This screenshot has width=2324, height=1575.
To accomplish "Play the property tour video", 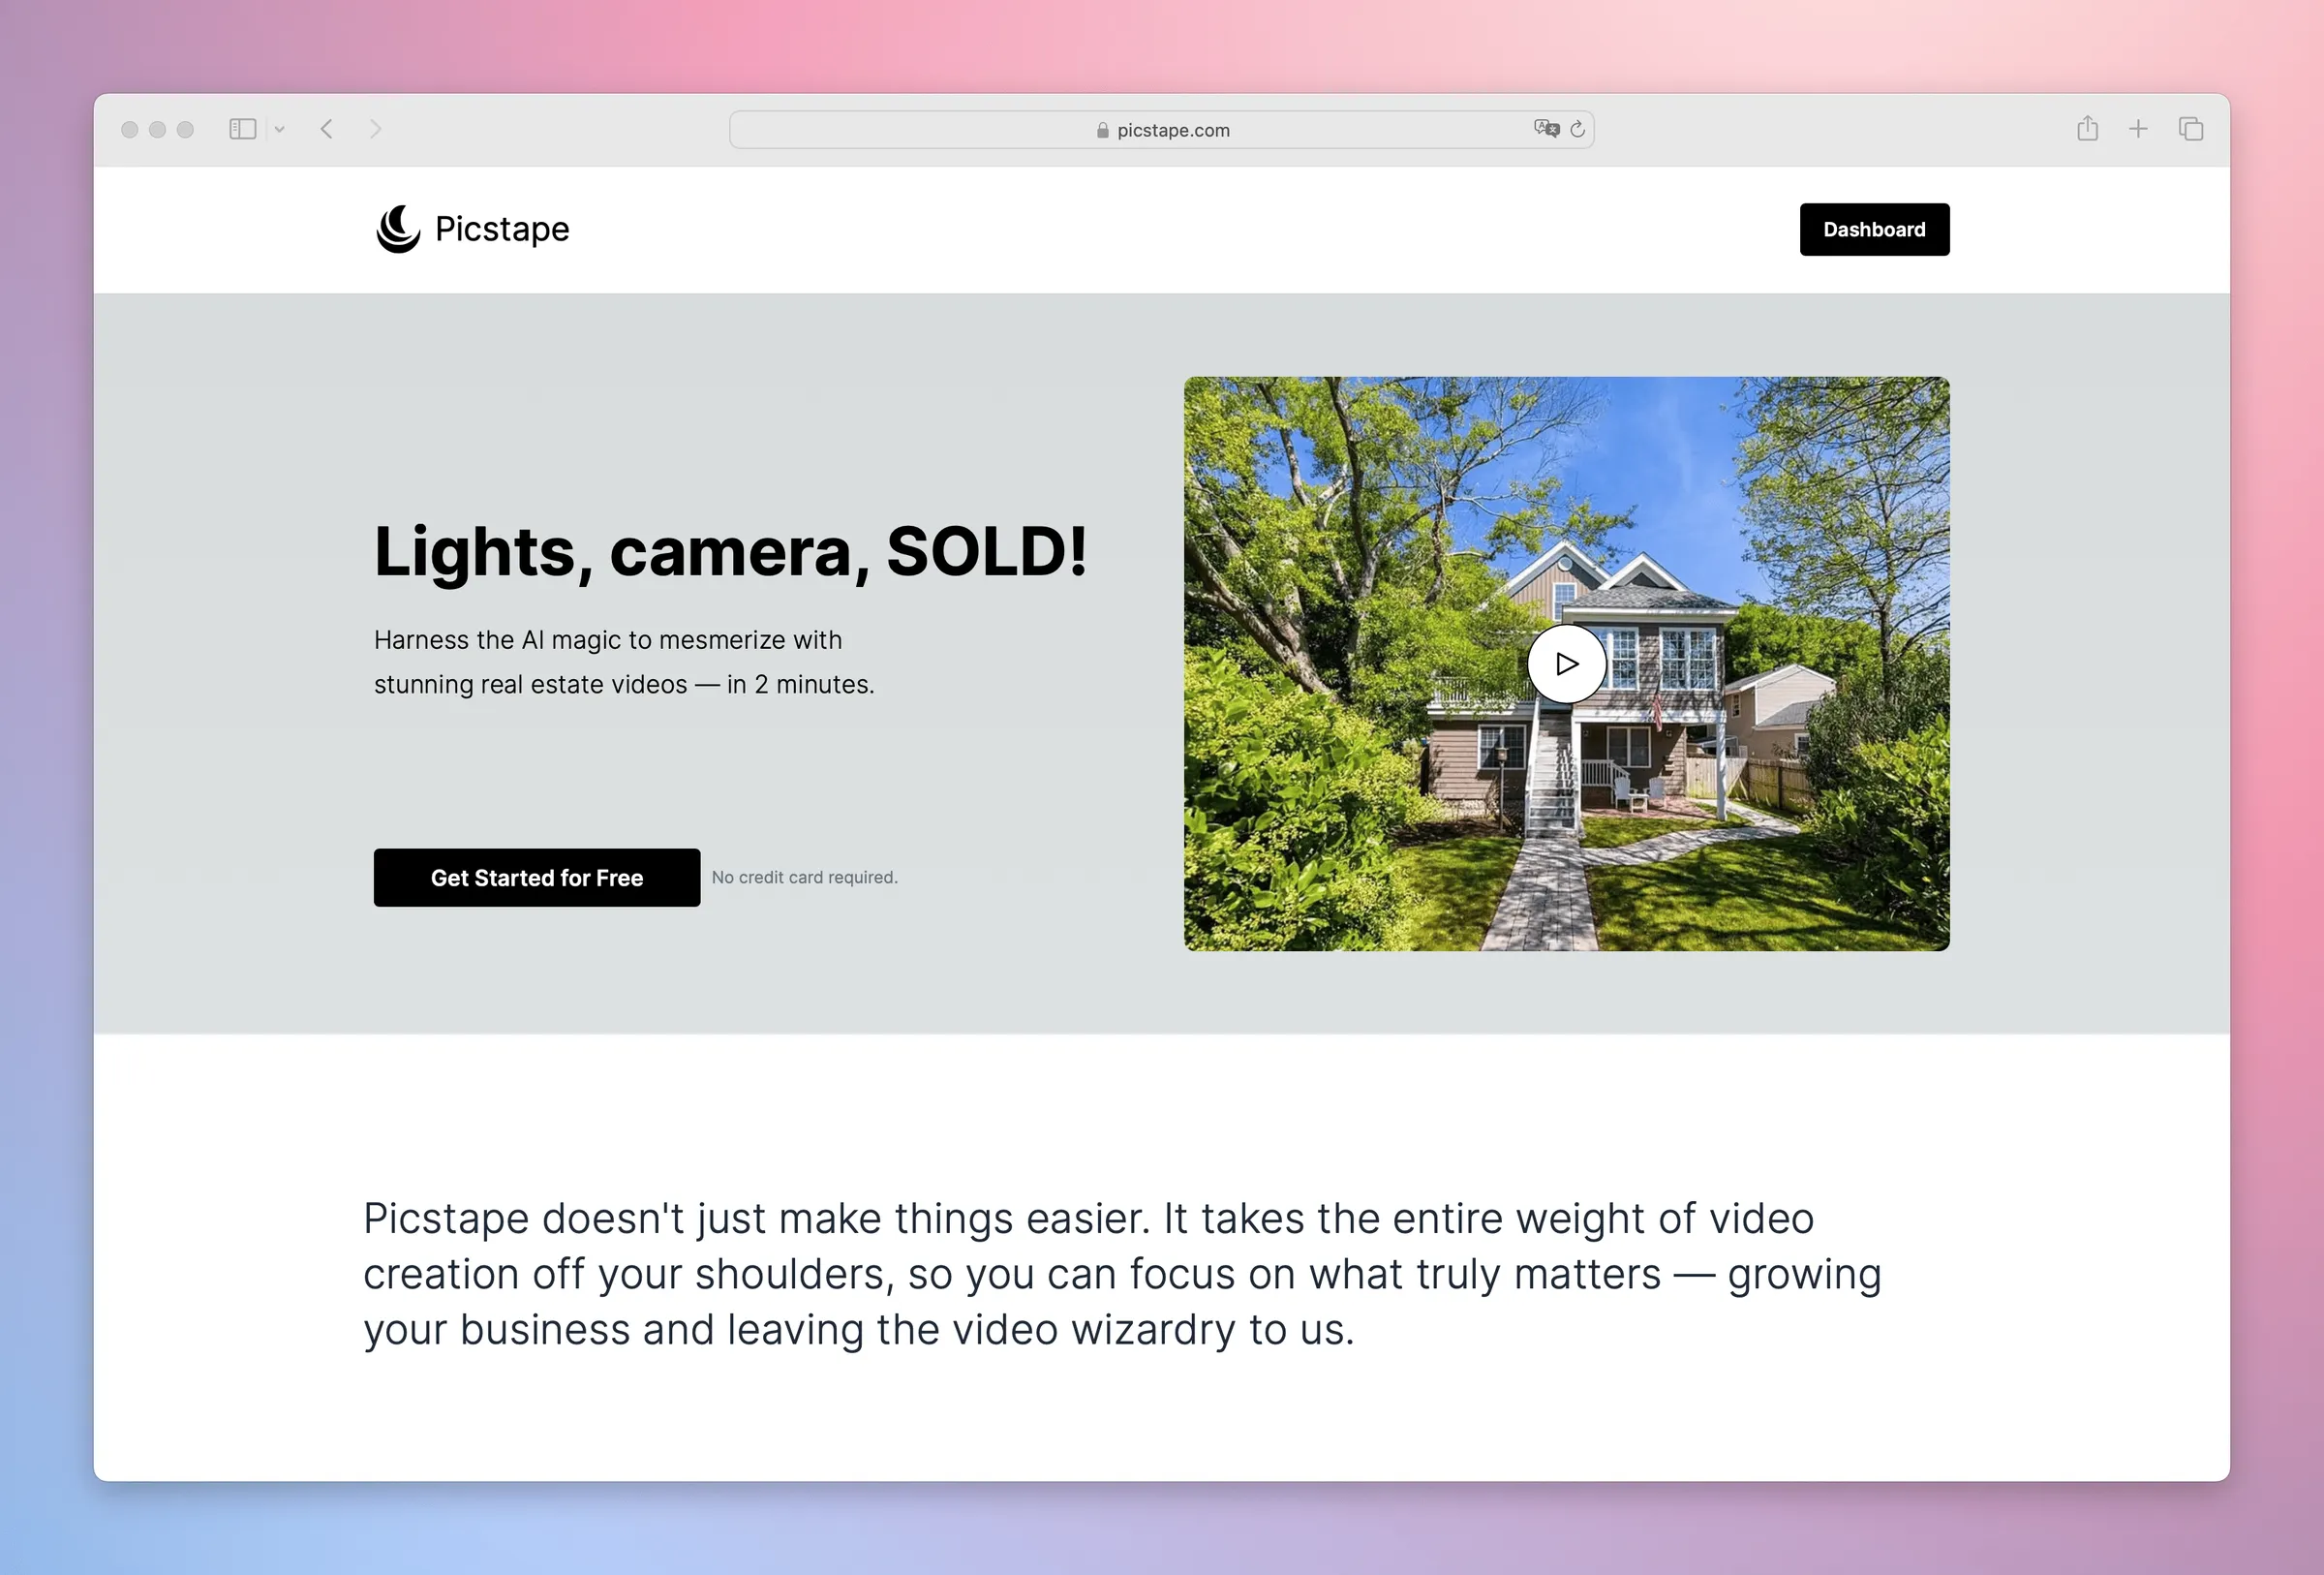I will click(x=1567, y=663).
